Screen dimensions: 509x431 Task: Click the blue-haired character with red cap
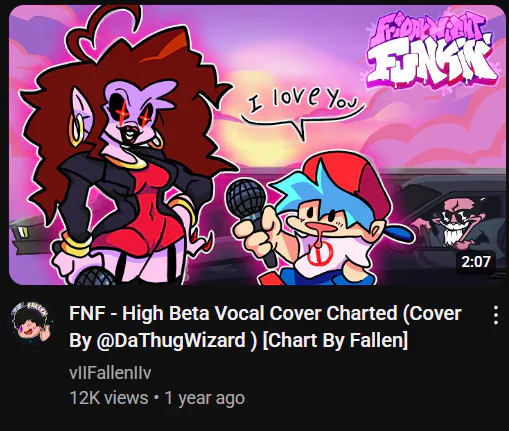pyautogui.click(x=320, y=220)
